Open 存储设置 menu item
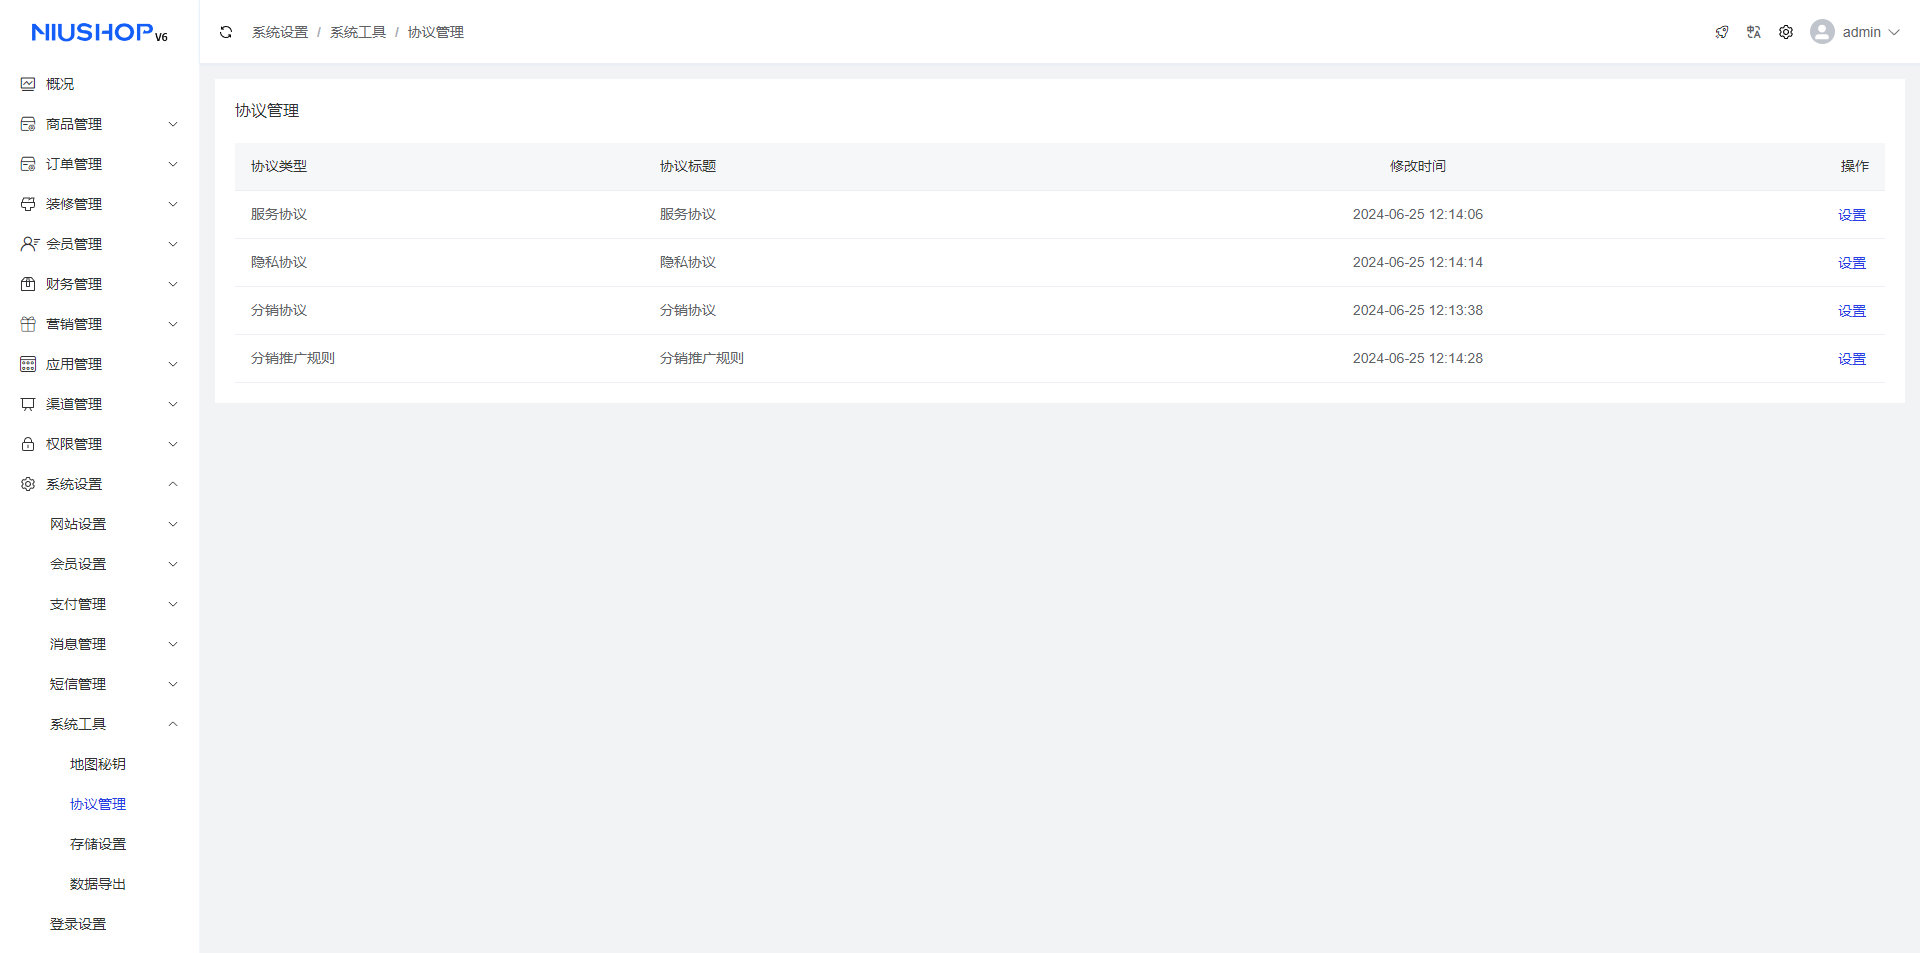 point(98,844)
